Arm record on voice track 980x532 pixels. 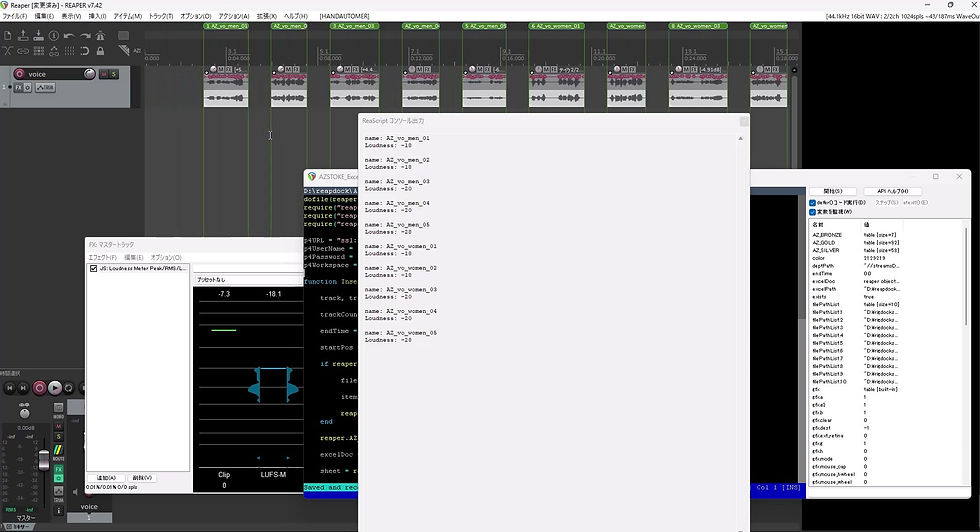click(19, 74)
